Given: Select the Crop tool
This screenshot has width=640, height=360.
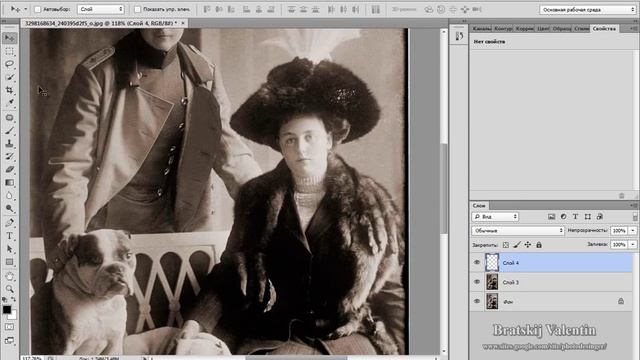Looking at the screenshot, I should tap(9, 90).
